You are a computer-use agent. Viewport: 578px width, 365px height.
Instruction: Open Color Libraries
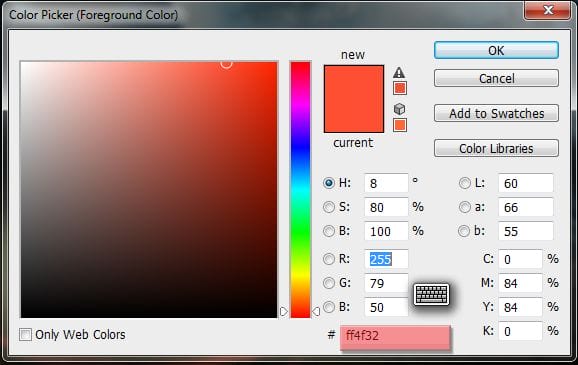(496, 148)
